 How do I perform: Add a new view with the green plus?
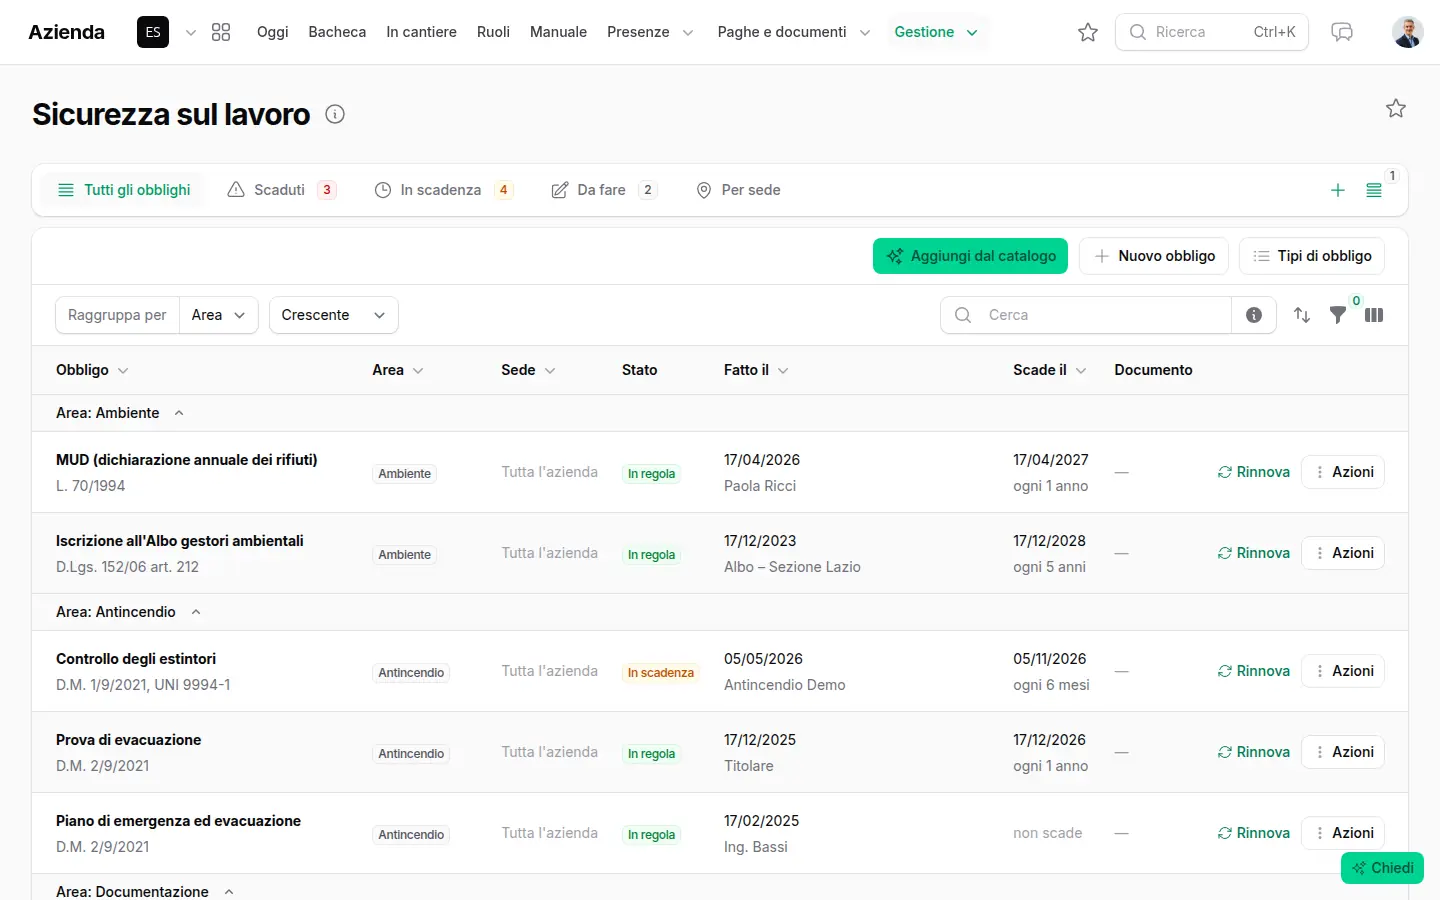tap(1338, 190)
